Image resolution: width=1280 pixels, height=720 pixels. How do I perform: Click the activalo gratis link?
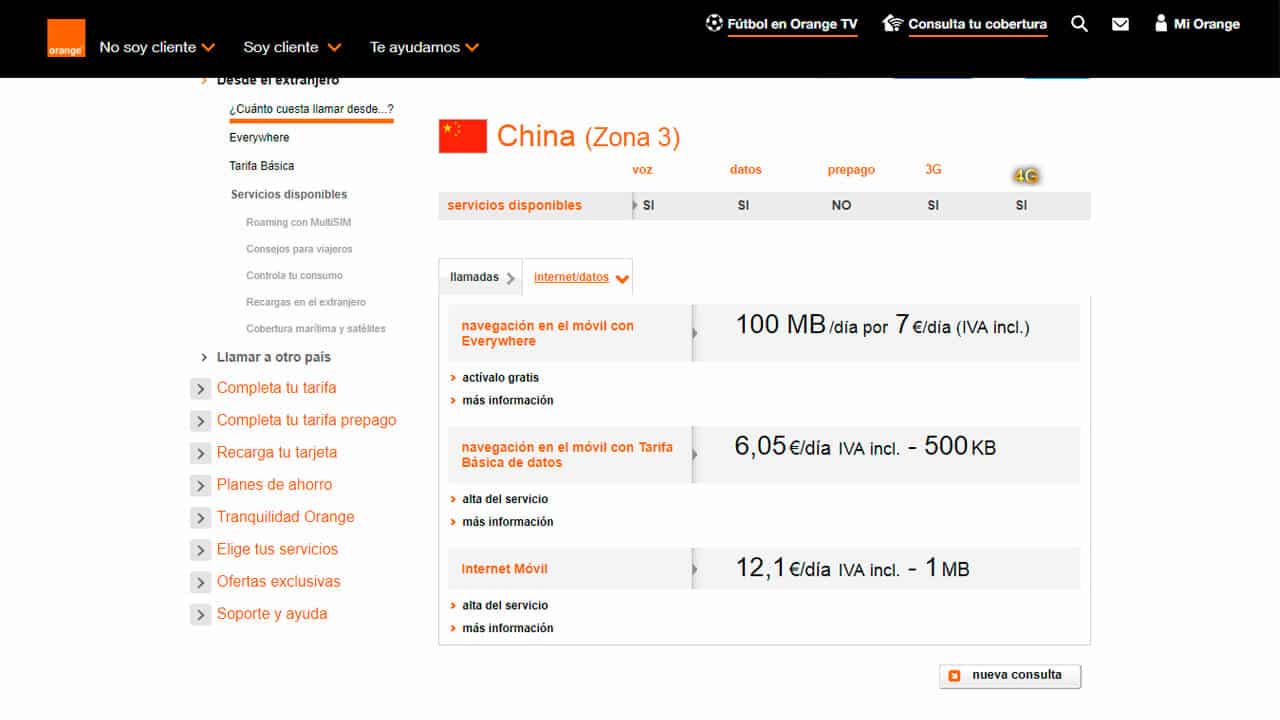[x=500, y=378]
